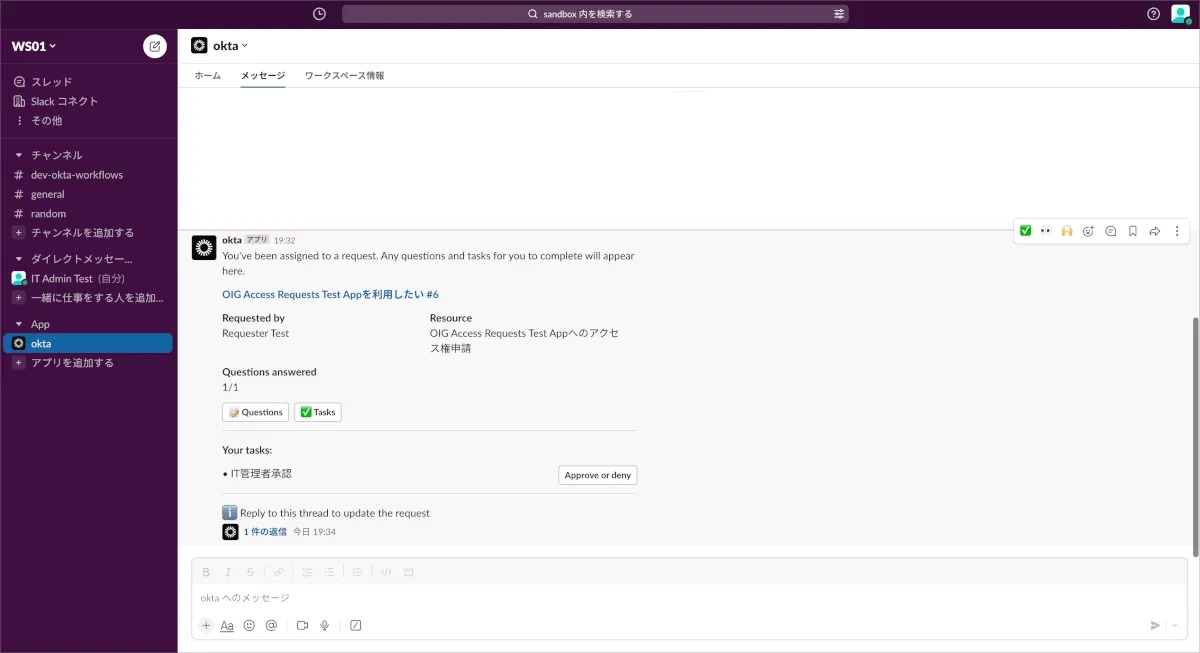Focus okta message input field
The image size is (1200, 653).
(x=689, y=598)
